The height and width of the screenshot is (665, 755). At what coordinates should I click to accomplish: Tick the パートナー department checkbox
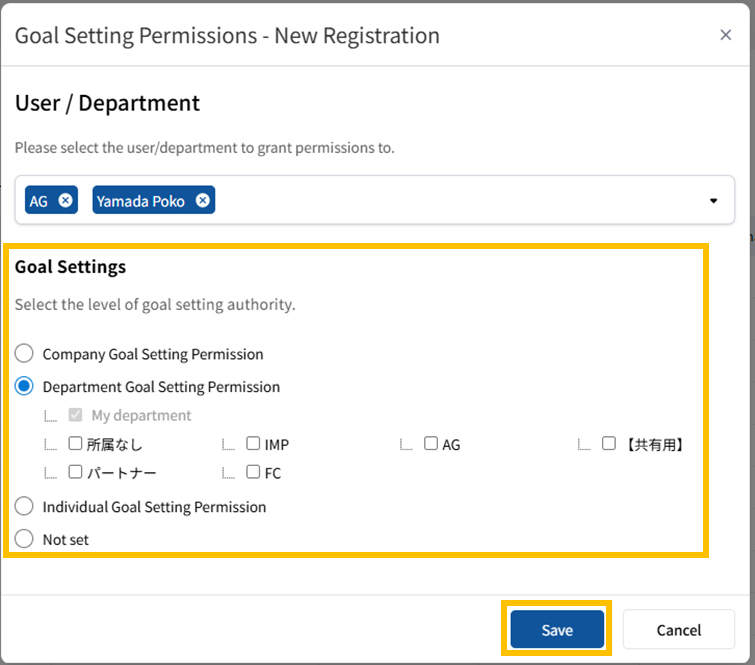(x=75, y=472)
